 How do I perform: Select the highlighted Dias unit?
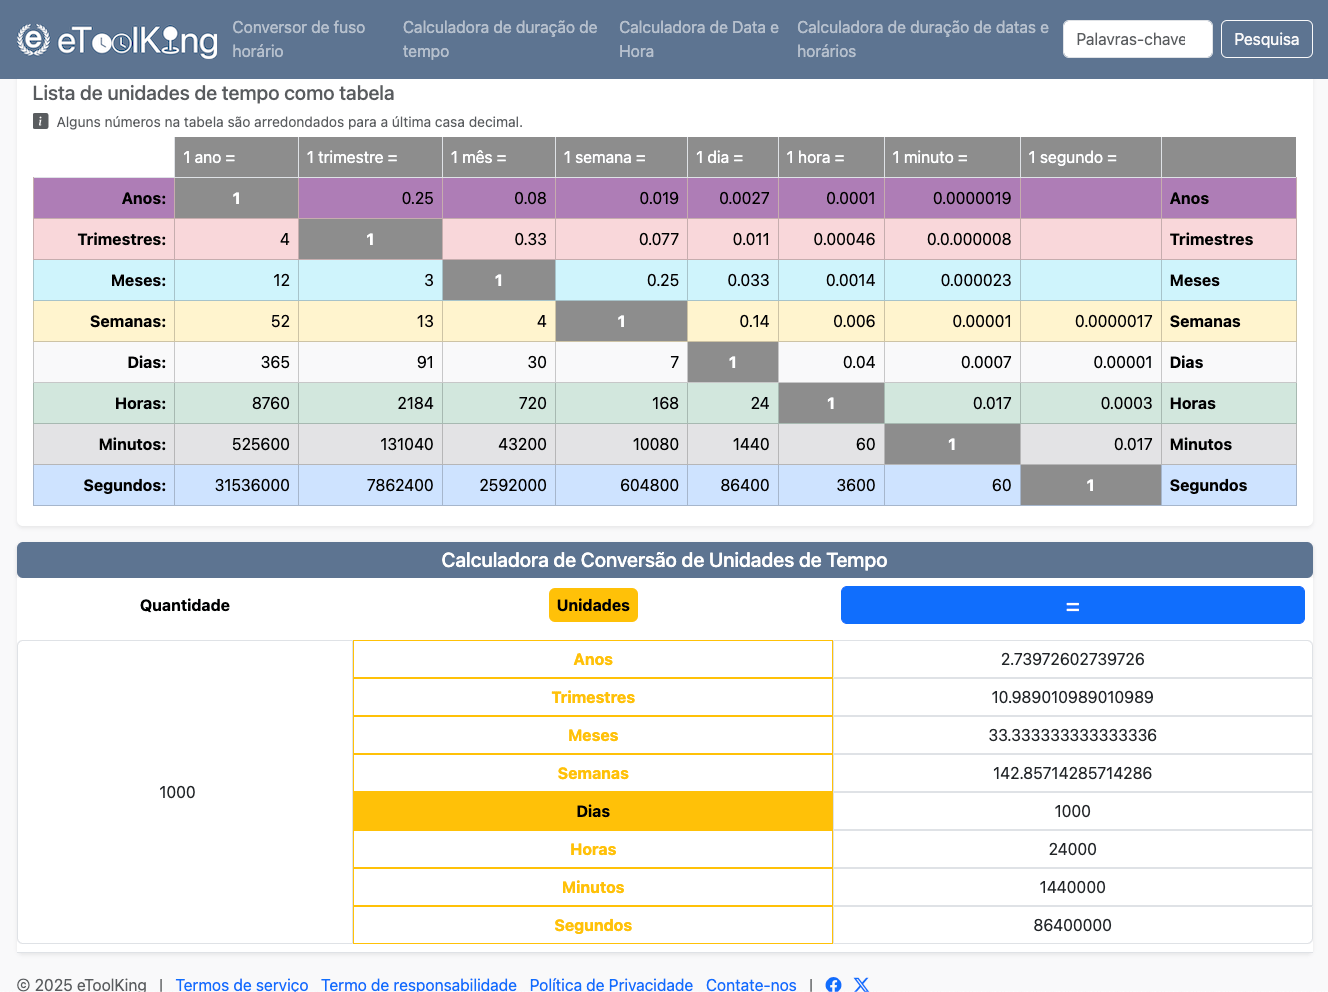tap(593, 812)
